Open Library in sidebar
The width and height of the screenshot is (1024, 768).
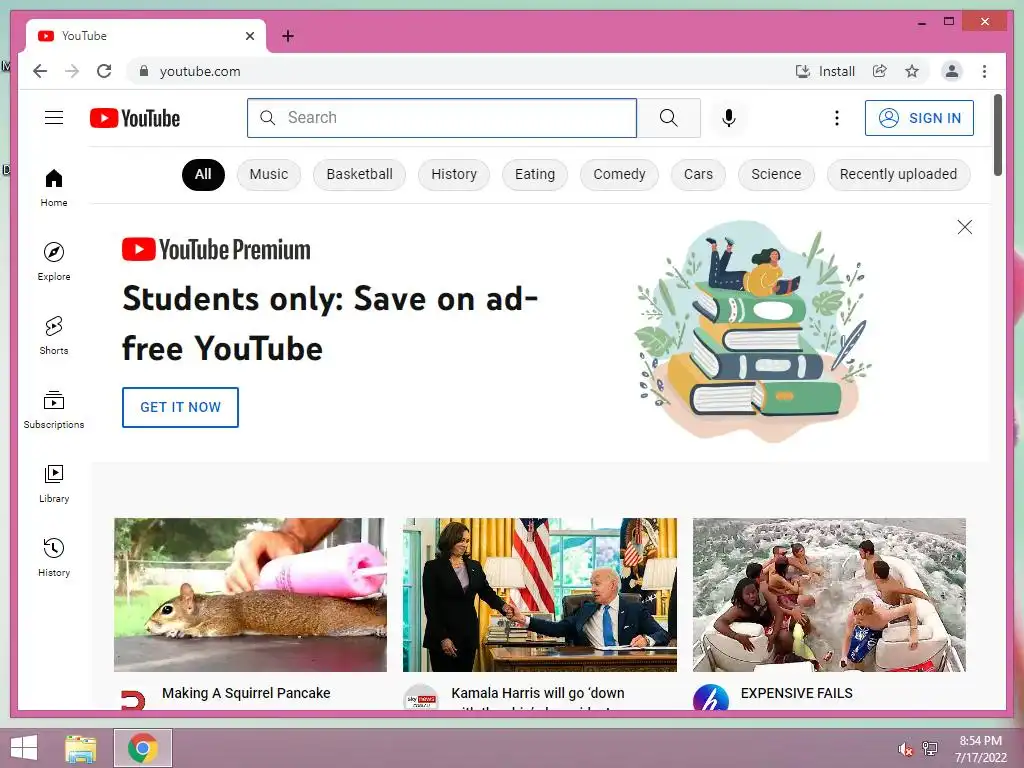[x=54, y=483]
